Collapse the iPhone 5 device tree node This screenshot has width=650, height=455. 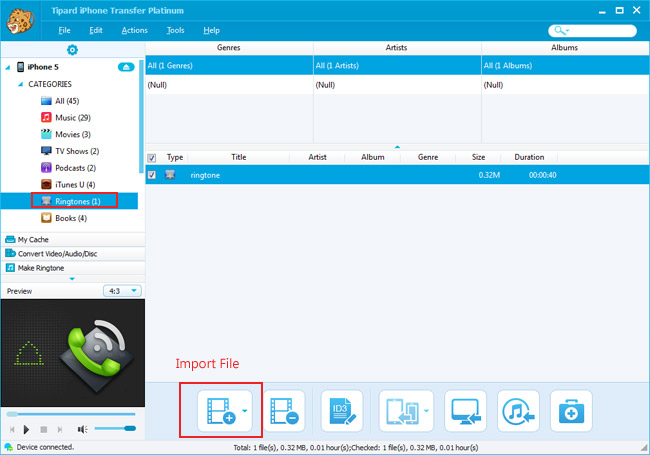[x=8, y=67]
